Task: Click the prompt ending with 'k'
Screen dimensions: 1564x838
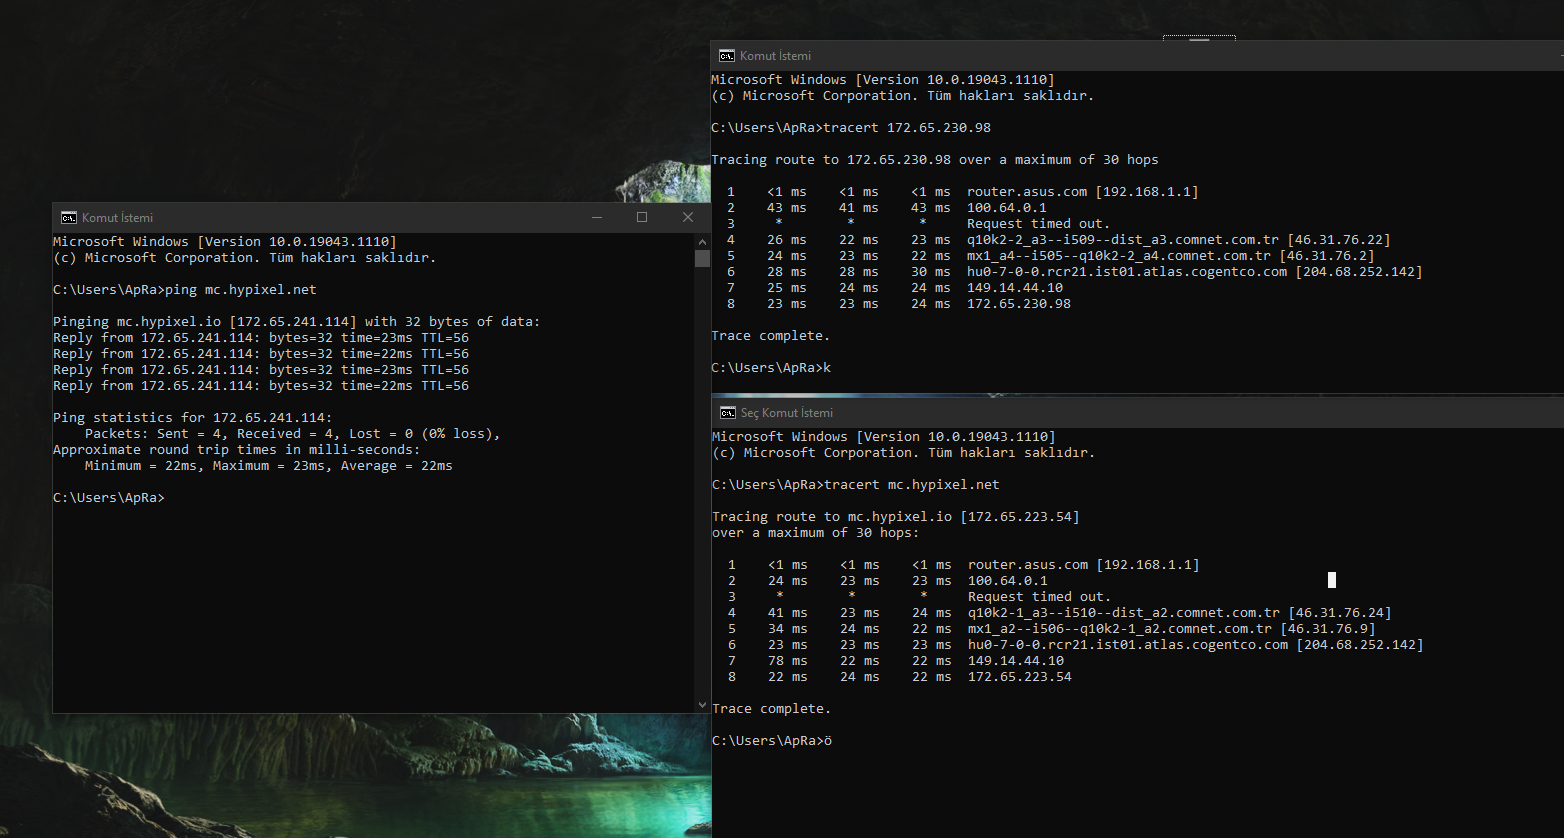Action: tap(771, 368)
